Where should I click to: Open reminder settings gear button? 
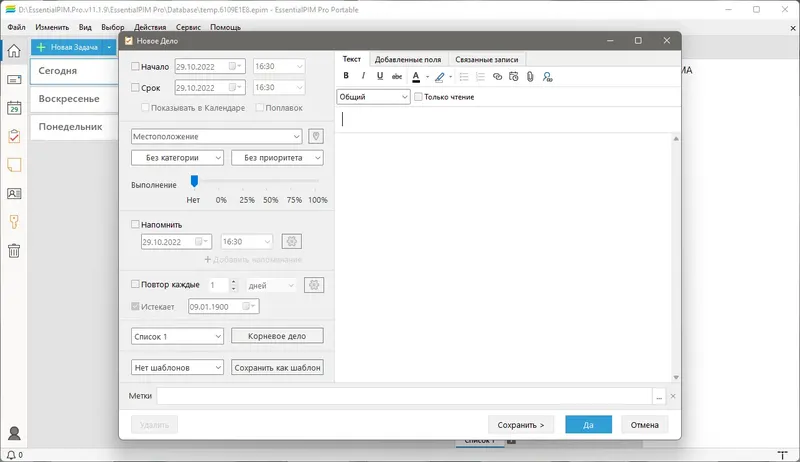[291, 241]
